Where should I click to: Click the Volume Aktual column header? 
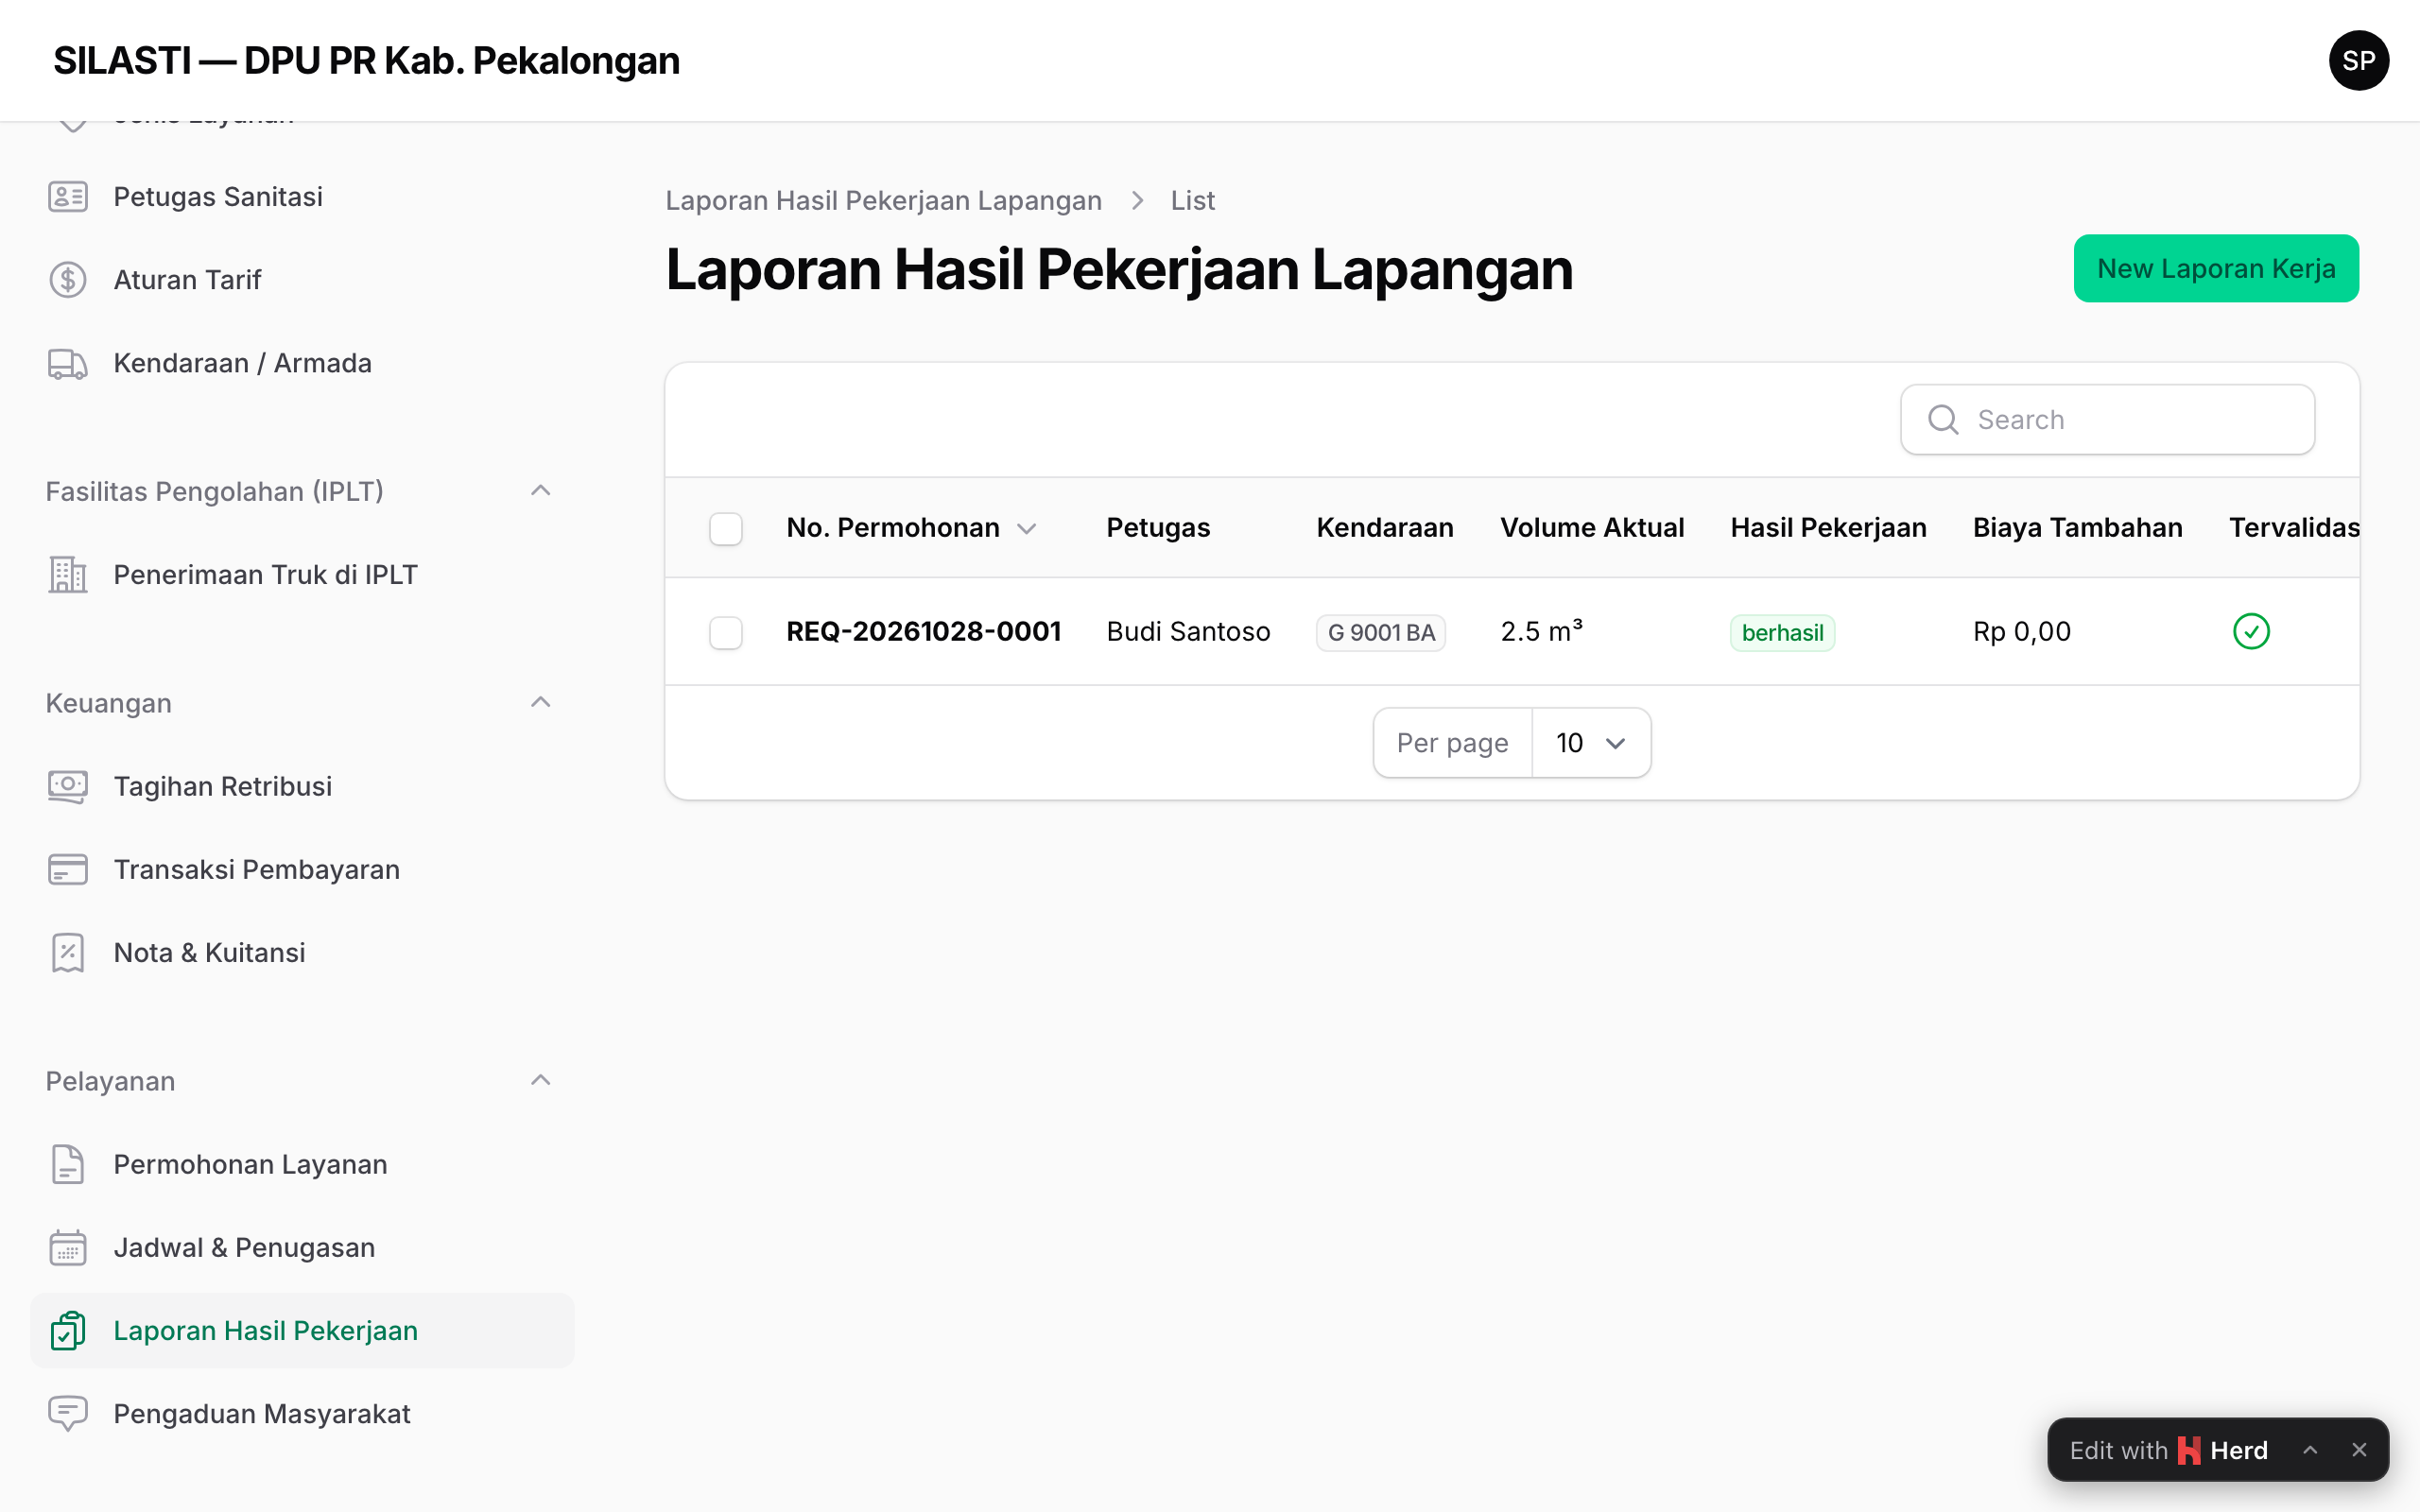tap(1592, 528)
